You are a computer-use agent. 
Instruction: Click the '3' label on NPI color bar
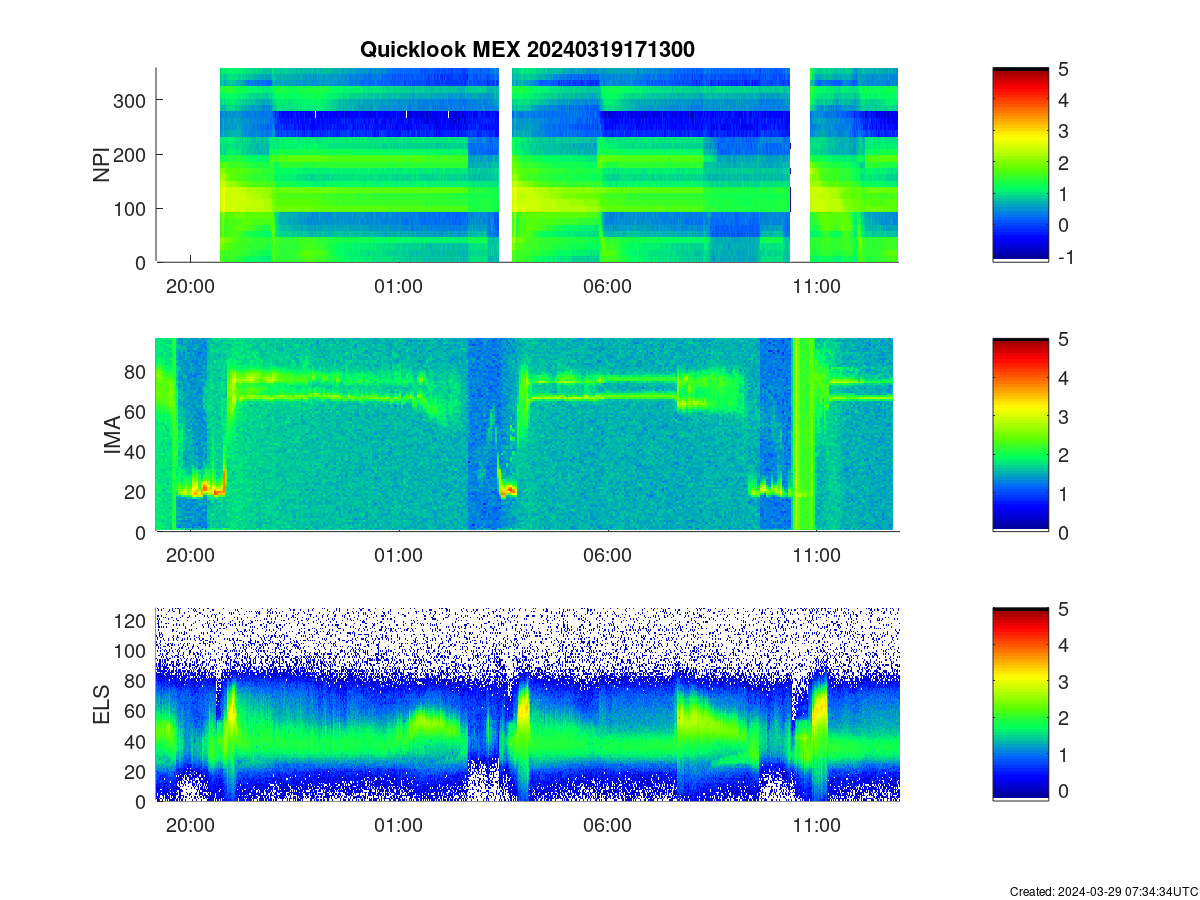pyautogui.click(x=1063, y=131)
